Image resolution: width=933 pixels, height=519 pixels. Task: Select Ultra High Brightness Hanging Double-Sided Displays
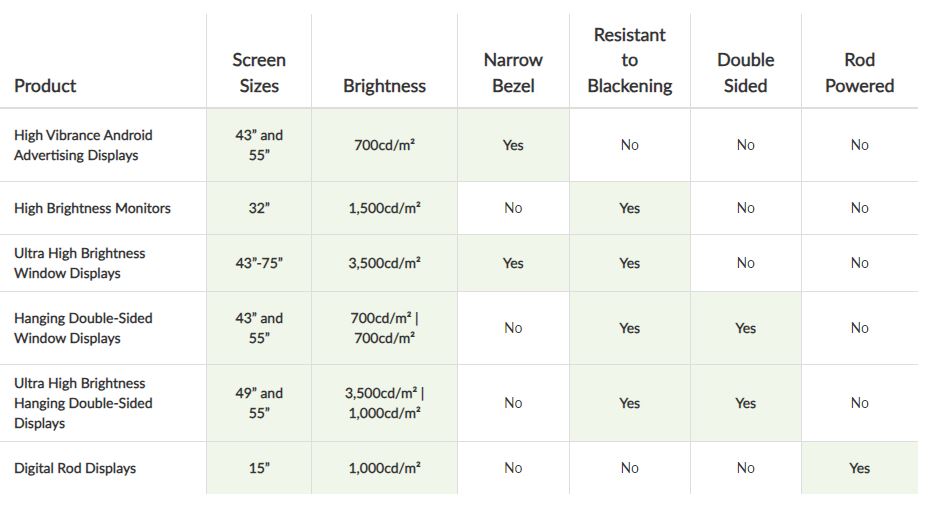pos(83,403)
